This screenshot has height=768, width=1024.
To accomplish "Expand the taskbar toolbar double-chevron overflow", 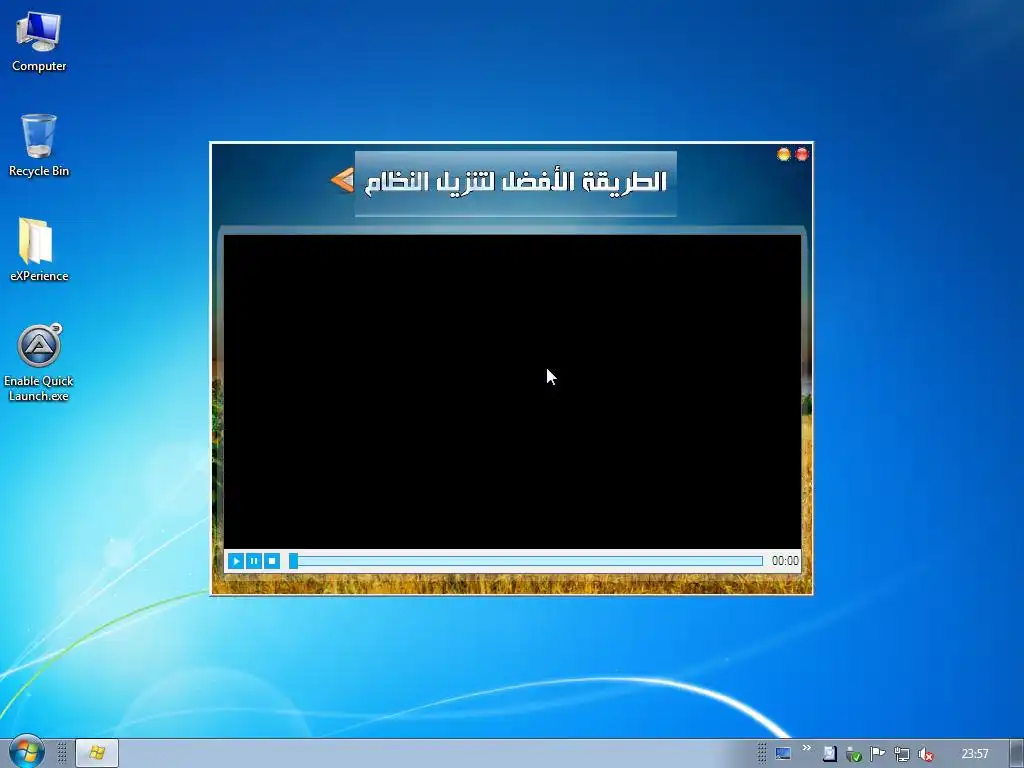I will [807, 748].
